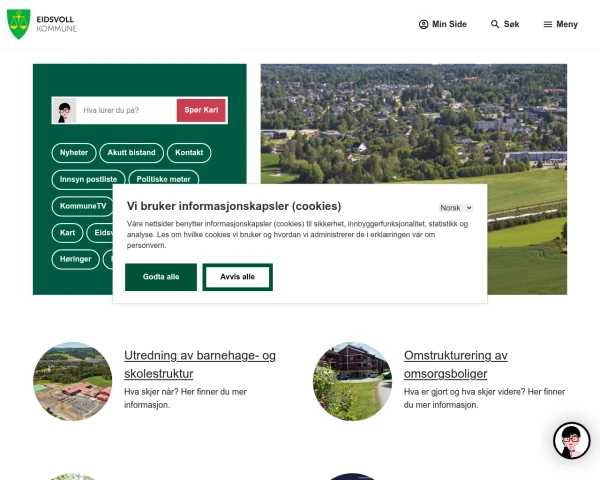
Task: Open the Kari chatbot floating avatar
Action: [x=571, y=440]
